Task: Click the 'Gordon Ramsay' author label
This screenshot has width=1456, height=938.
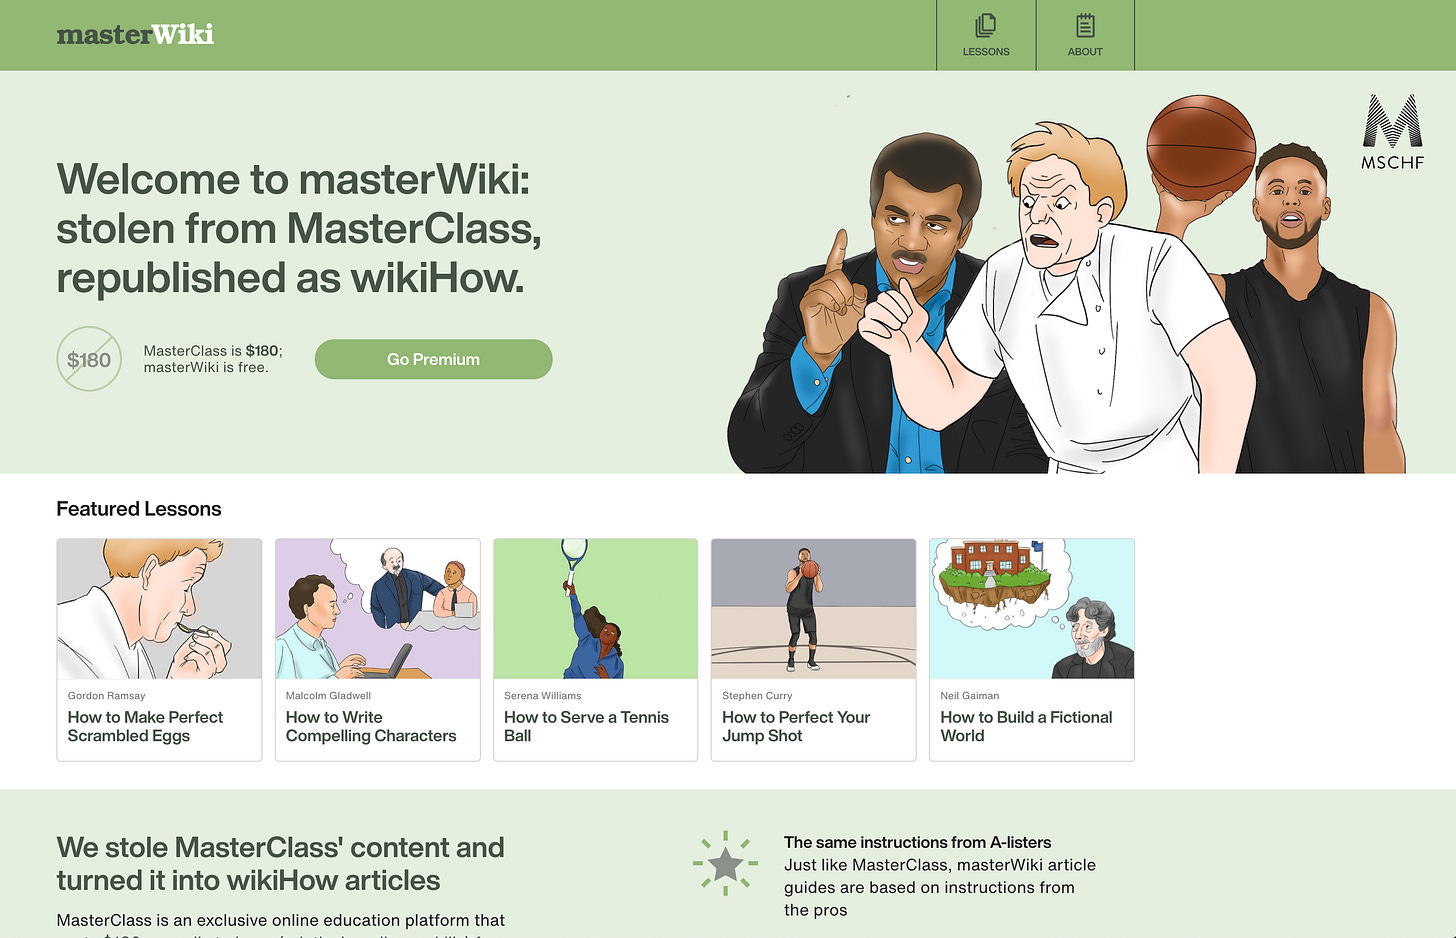Action: (x=106, y=695)
